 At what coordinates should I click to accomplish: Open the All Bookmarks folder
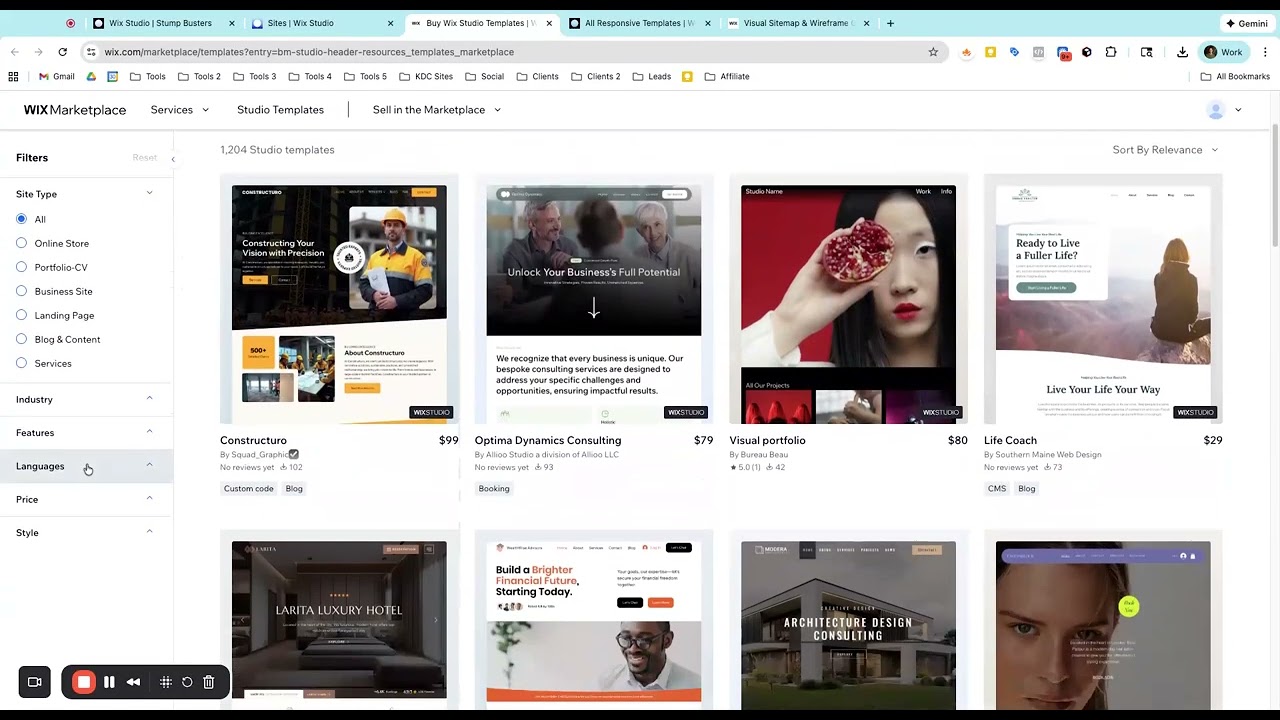(x=1235, y=76)
